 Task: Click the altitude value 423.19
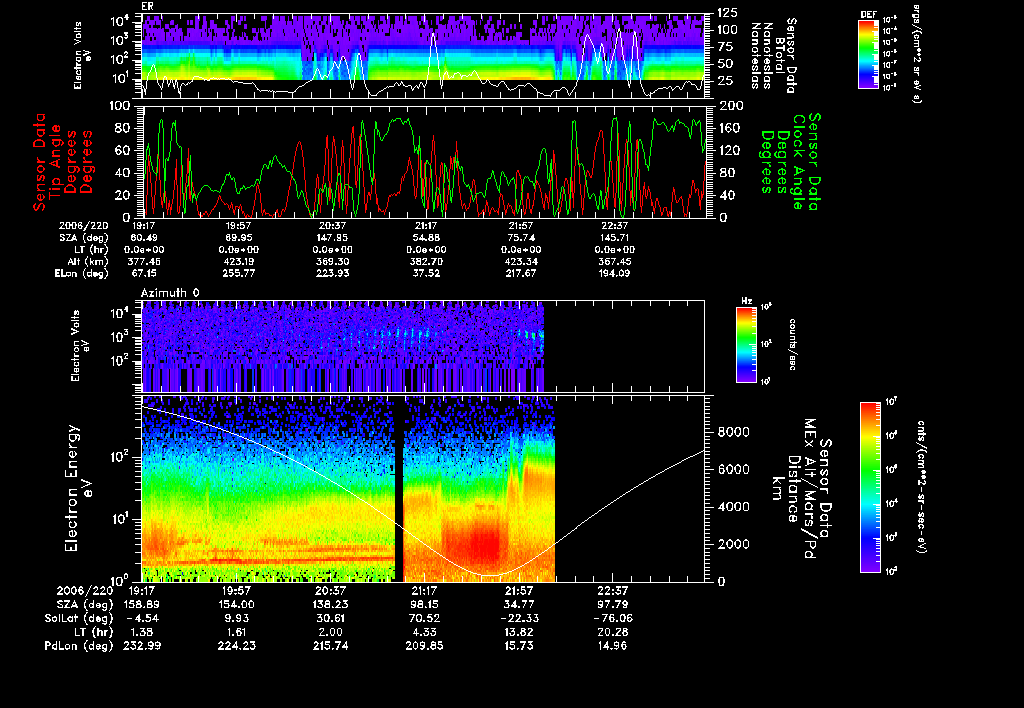(238, 262)
